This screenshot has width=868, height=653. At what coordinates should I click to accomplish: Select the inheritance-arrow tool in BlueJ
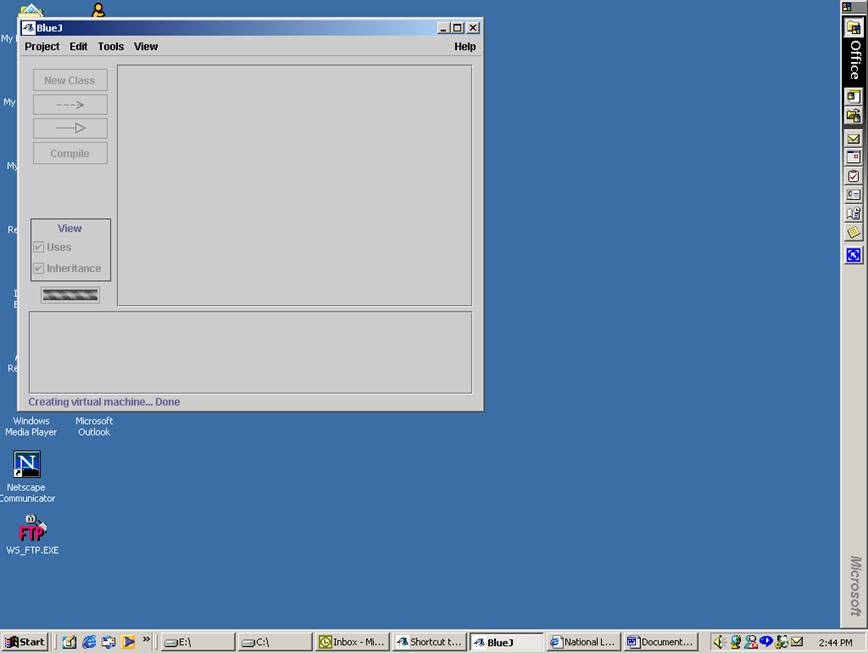coord(69,128)
